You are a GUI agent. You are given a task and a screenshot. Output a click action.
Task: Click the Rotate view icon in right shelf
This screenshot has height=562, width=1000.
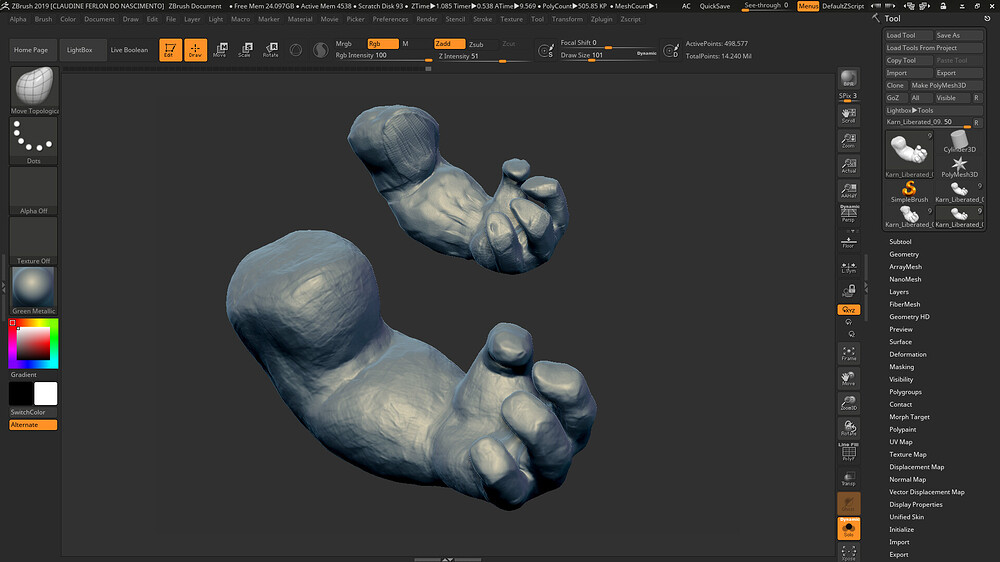(848, 428)
